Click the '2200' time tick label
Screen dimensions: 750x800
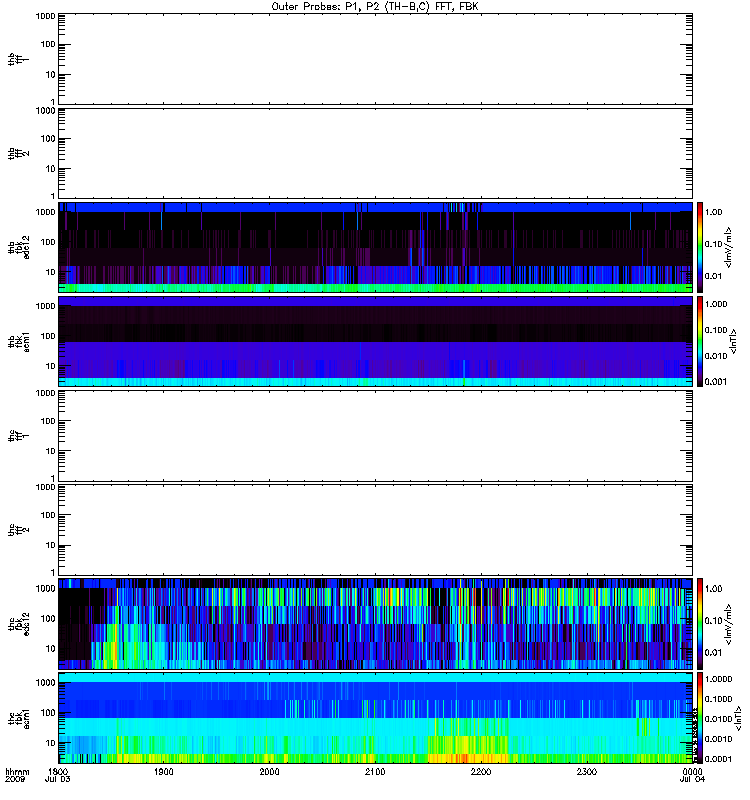pos(481,772)
